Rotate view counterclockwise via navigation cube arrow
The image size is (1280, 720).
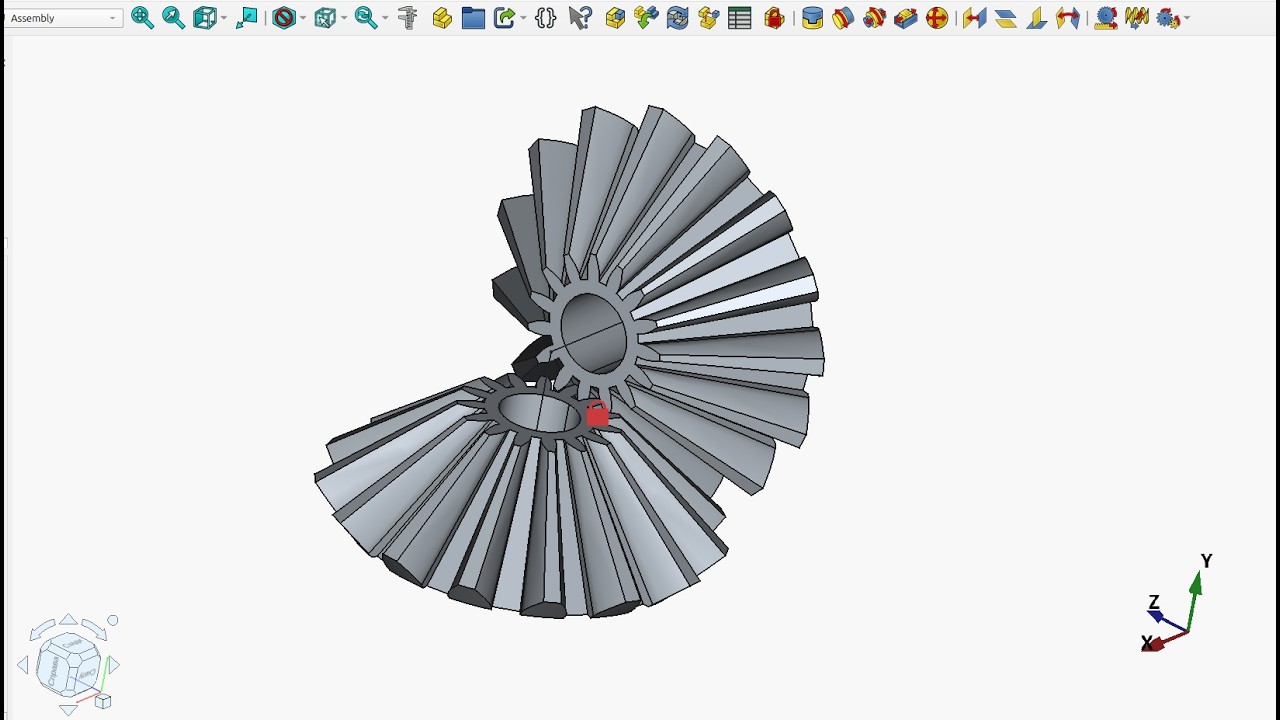click(41, 632)
